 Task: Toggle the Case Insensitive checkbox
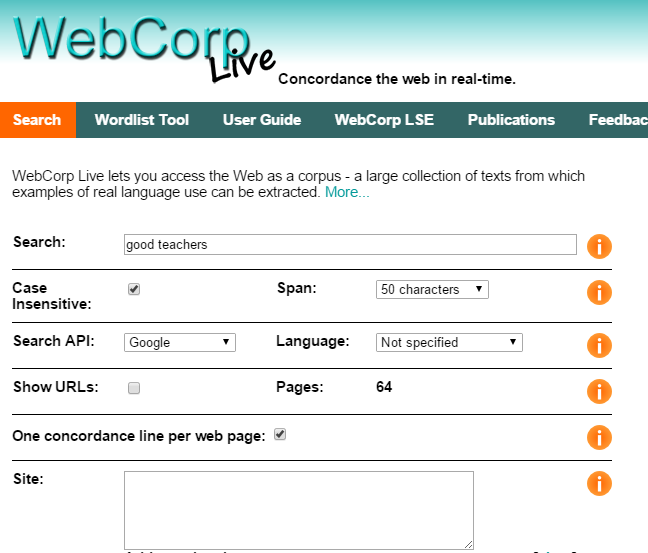pos(134,289)
